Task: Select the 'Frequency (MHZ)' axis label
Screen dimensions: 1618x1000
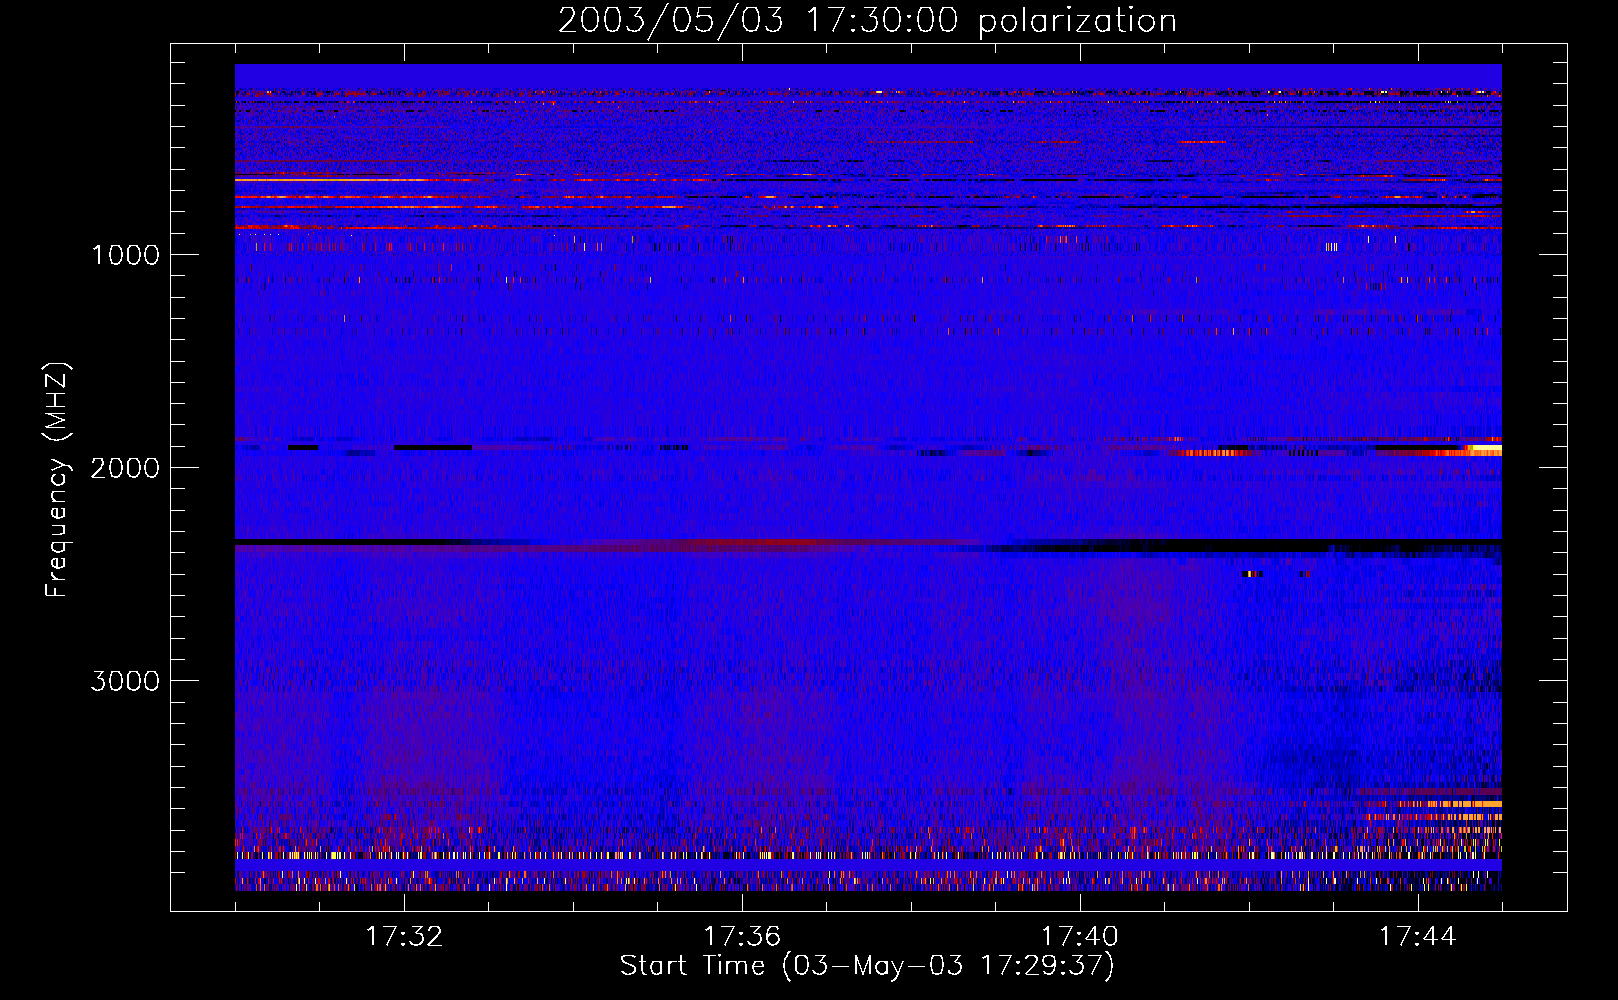Action: pyautogui.click(x=57, y=480)
